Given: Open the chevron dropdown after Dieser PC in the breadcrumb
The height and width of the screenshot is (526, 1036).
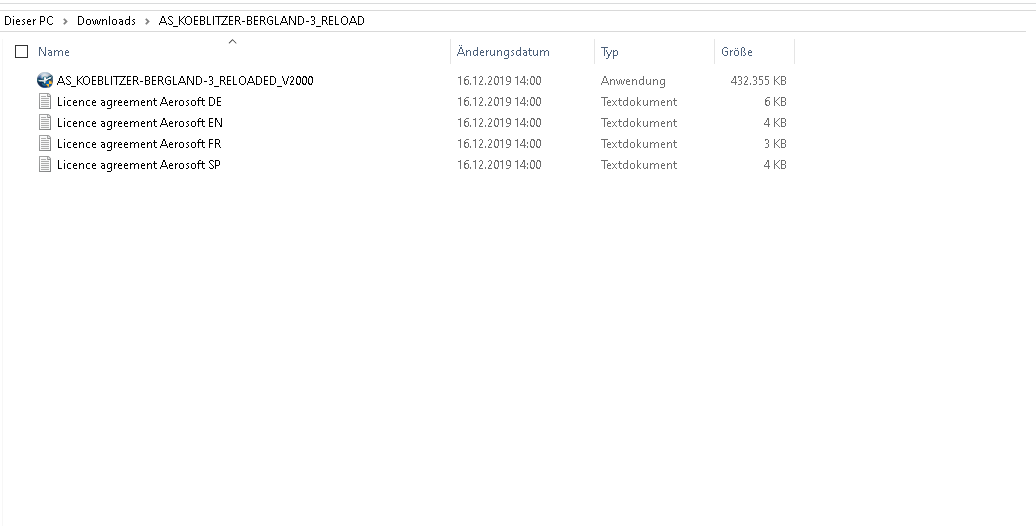Looking at the screenshot, I should pos(65,21).
